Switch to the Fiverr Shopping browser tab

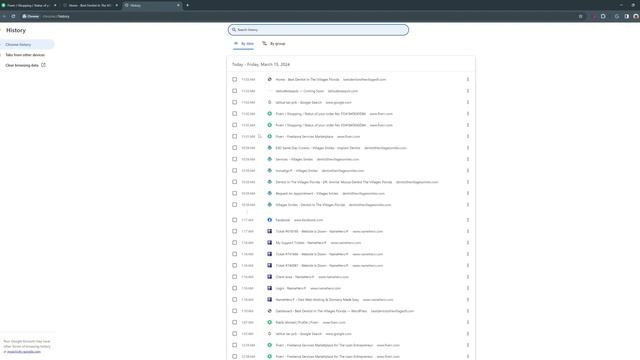click(29, 5)
